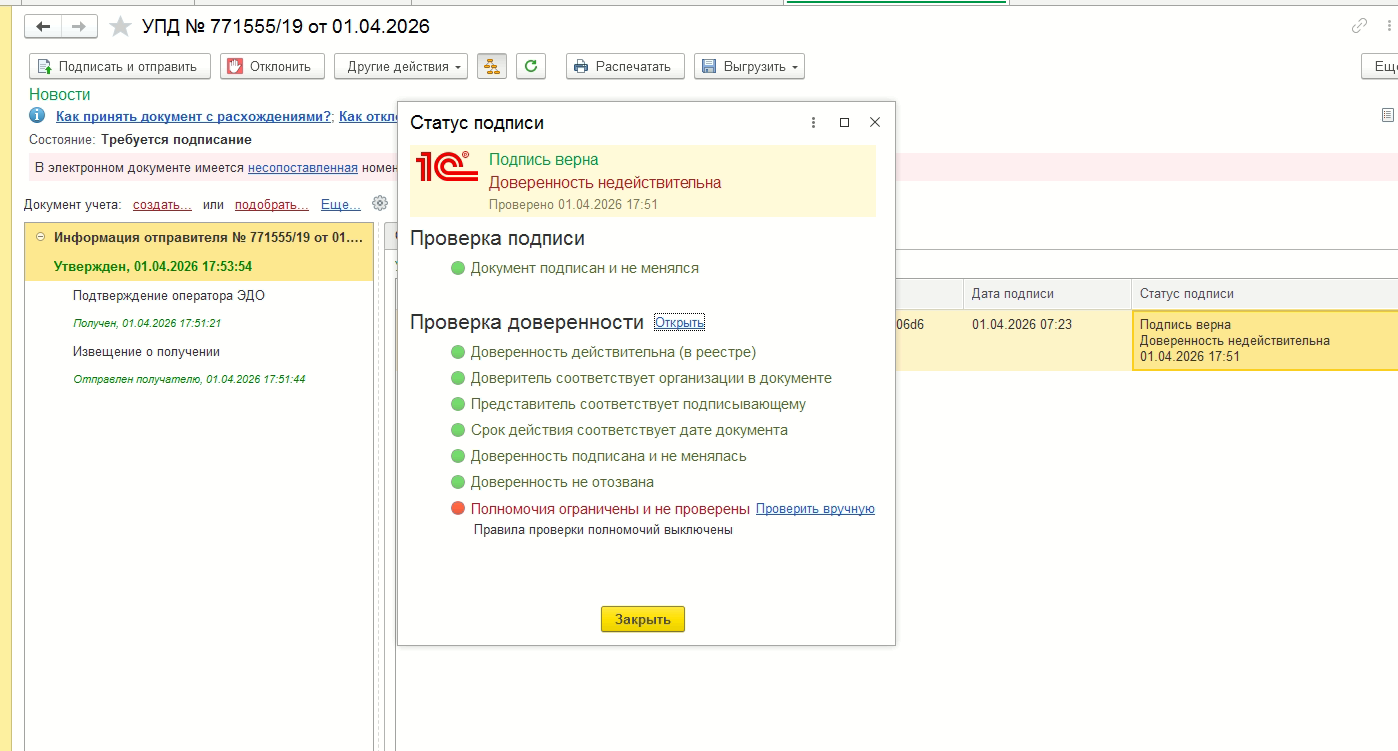Refresh the document with the green arrow icon

tap(531, 67)
